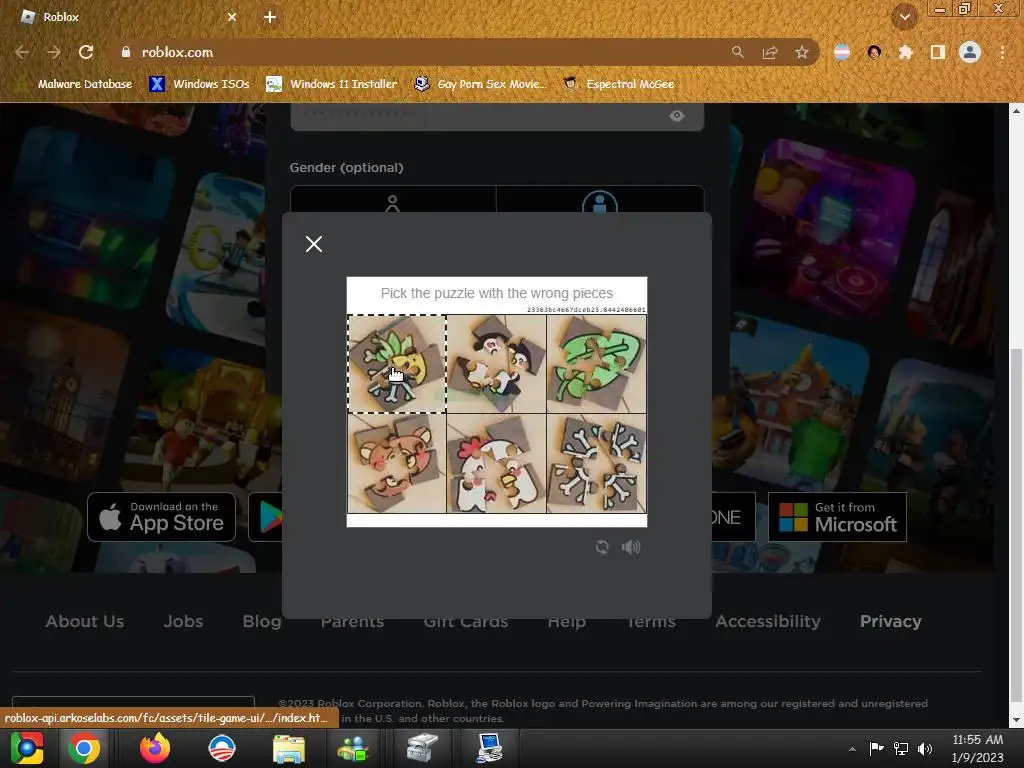Pick the chicken puzzle tile
Viewport: 1024px width, 768px height.
pyautogui.click(x=496, y=463)
